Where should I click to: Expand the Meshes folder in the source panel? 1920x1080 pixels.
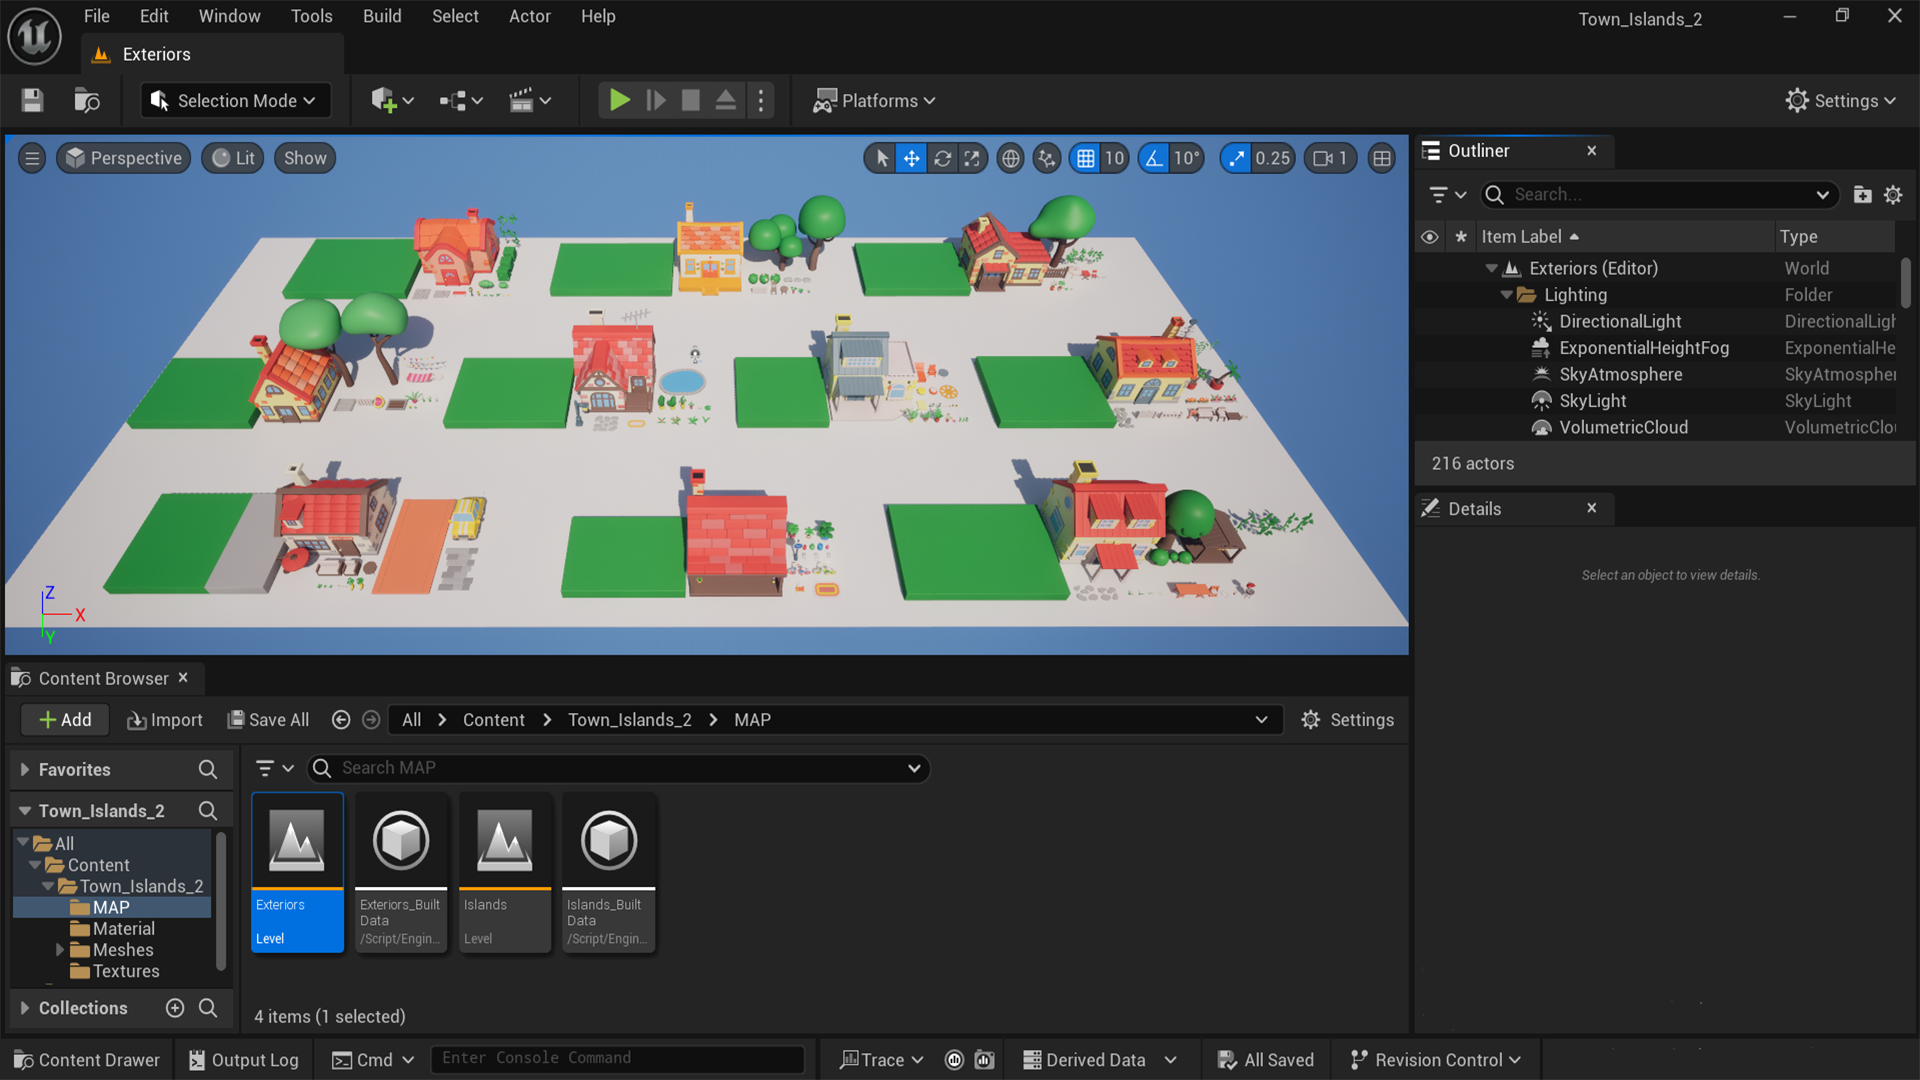tap(60, 949)
